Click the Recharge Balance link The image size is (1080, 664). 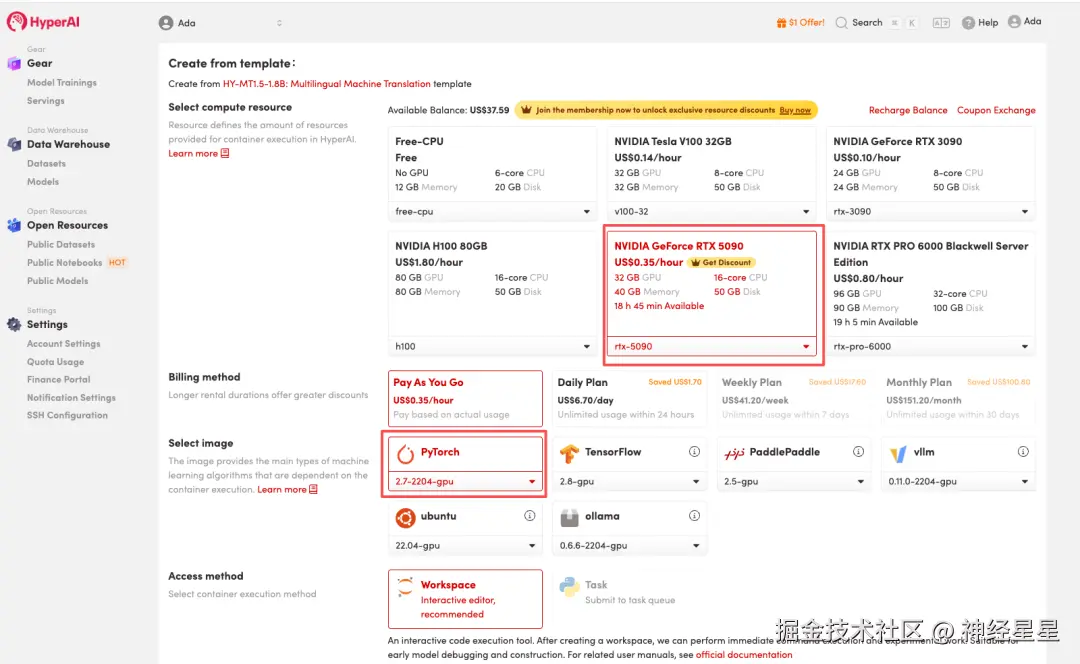(908, 110)
